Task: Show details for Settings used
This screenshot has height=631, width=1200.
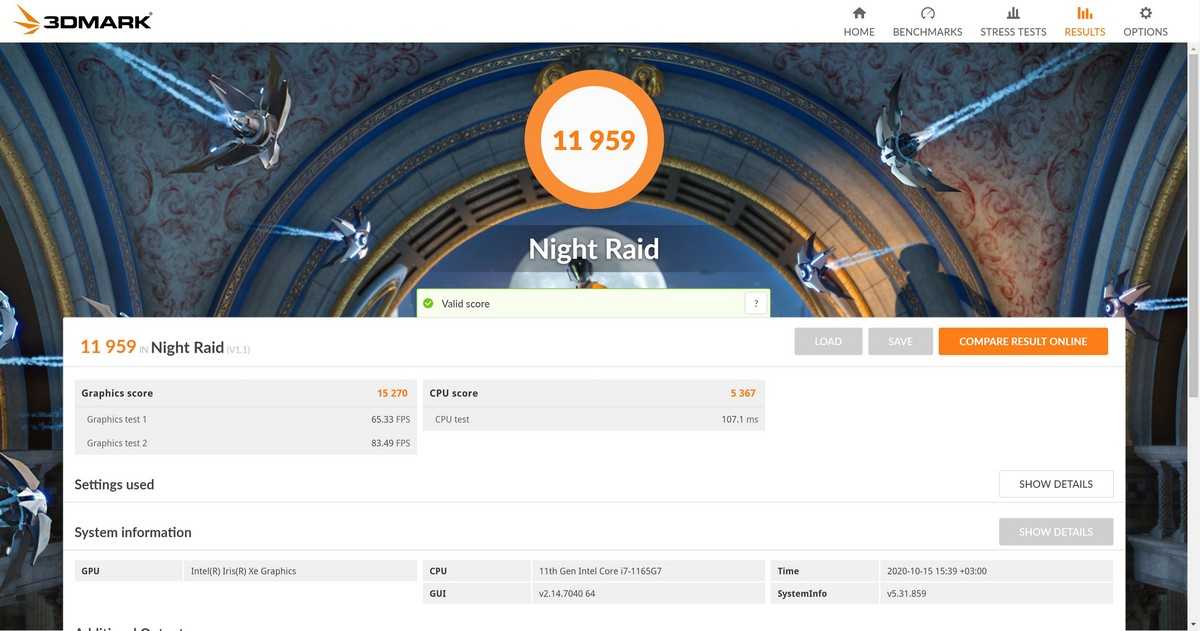Action: click(1055, 484)
